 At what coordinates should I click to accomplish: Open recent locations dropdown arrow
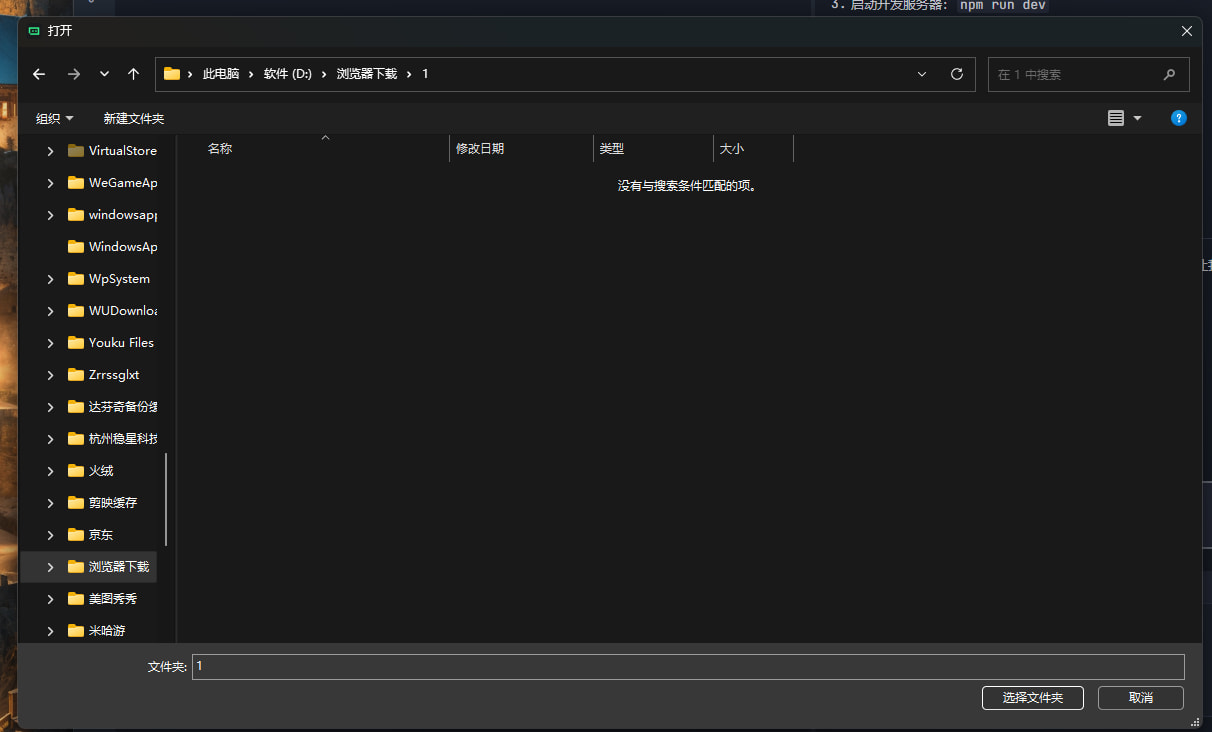tap(104, 74)
